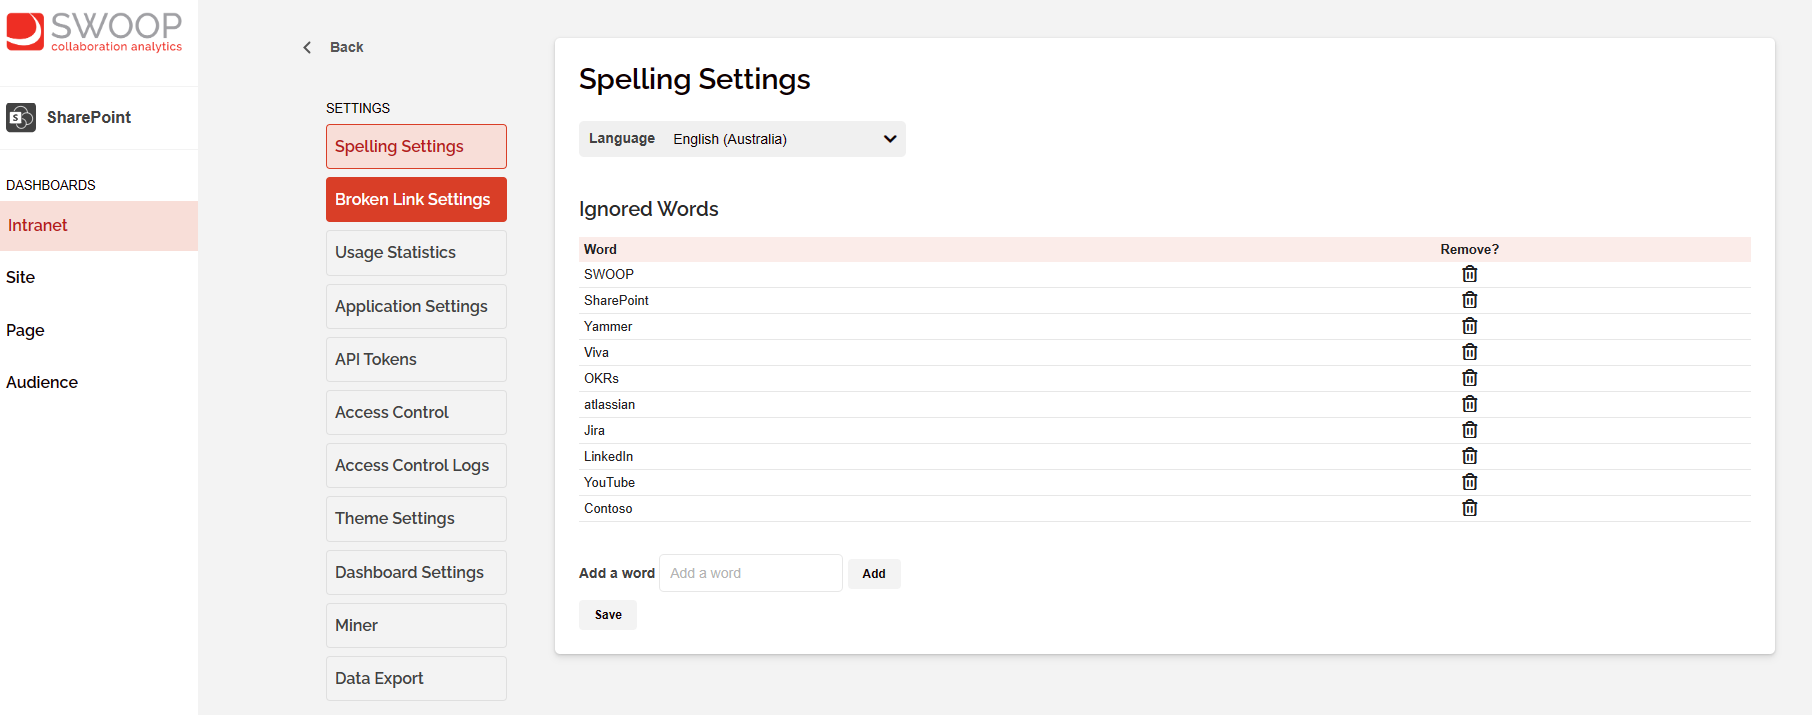
Task: Click the Spelling Settings page title
Action: point(695,79)
